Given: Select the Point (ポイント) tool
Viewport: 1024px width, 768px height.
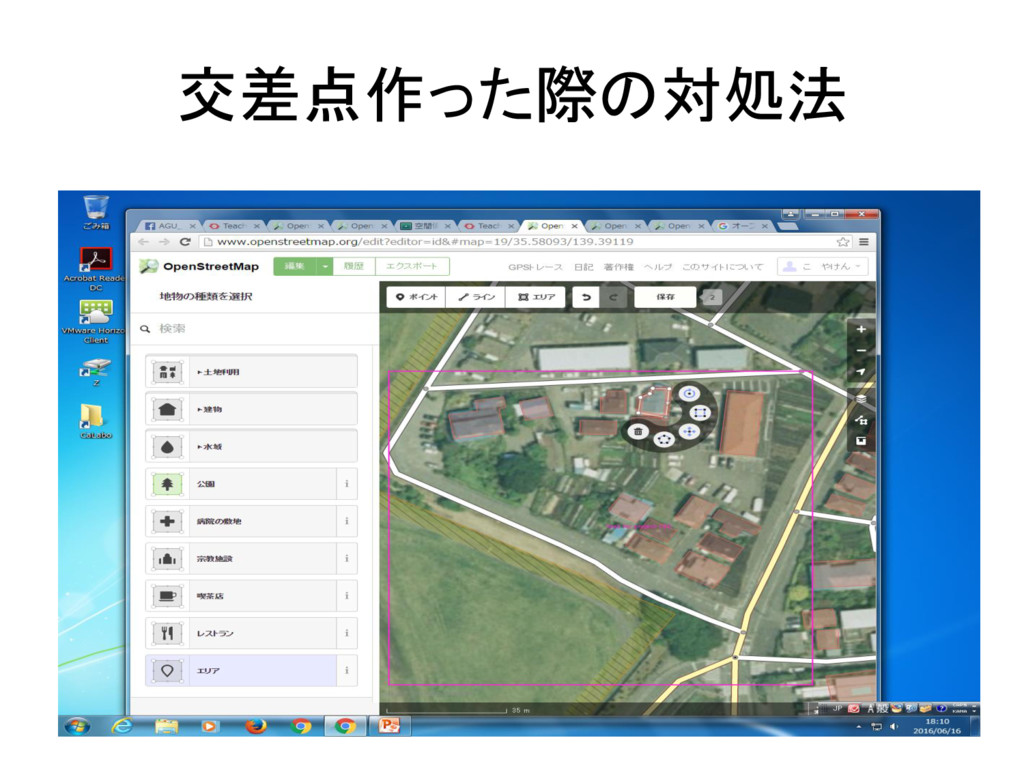Looking at the screenshot, I should coord(417,296).
